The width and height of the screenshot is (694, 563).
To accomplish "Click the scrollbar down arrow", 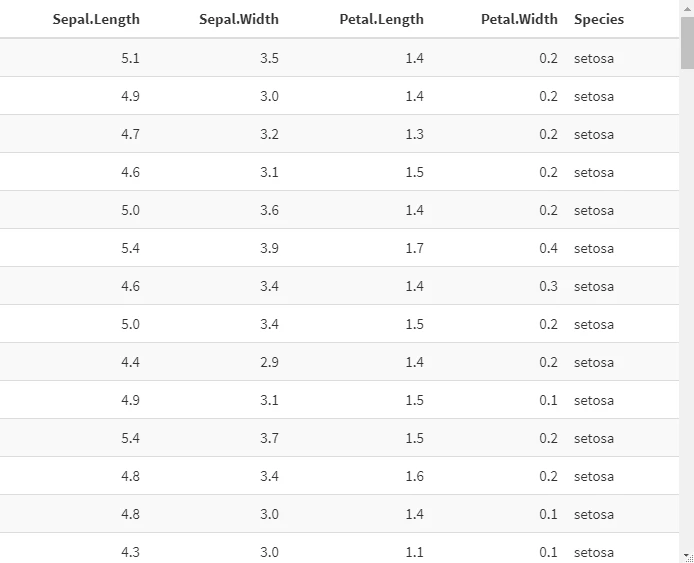I will pyautogui.click(x=686, y=554).
